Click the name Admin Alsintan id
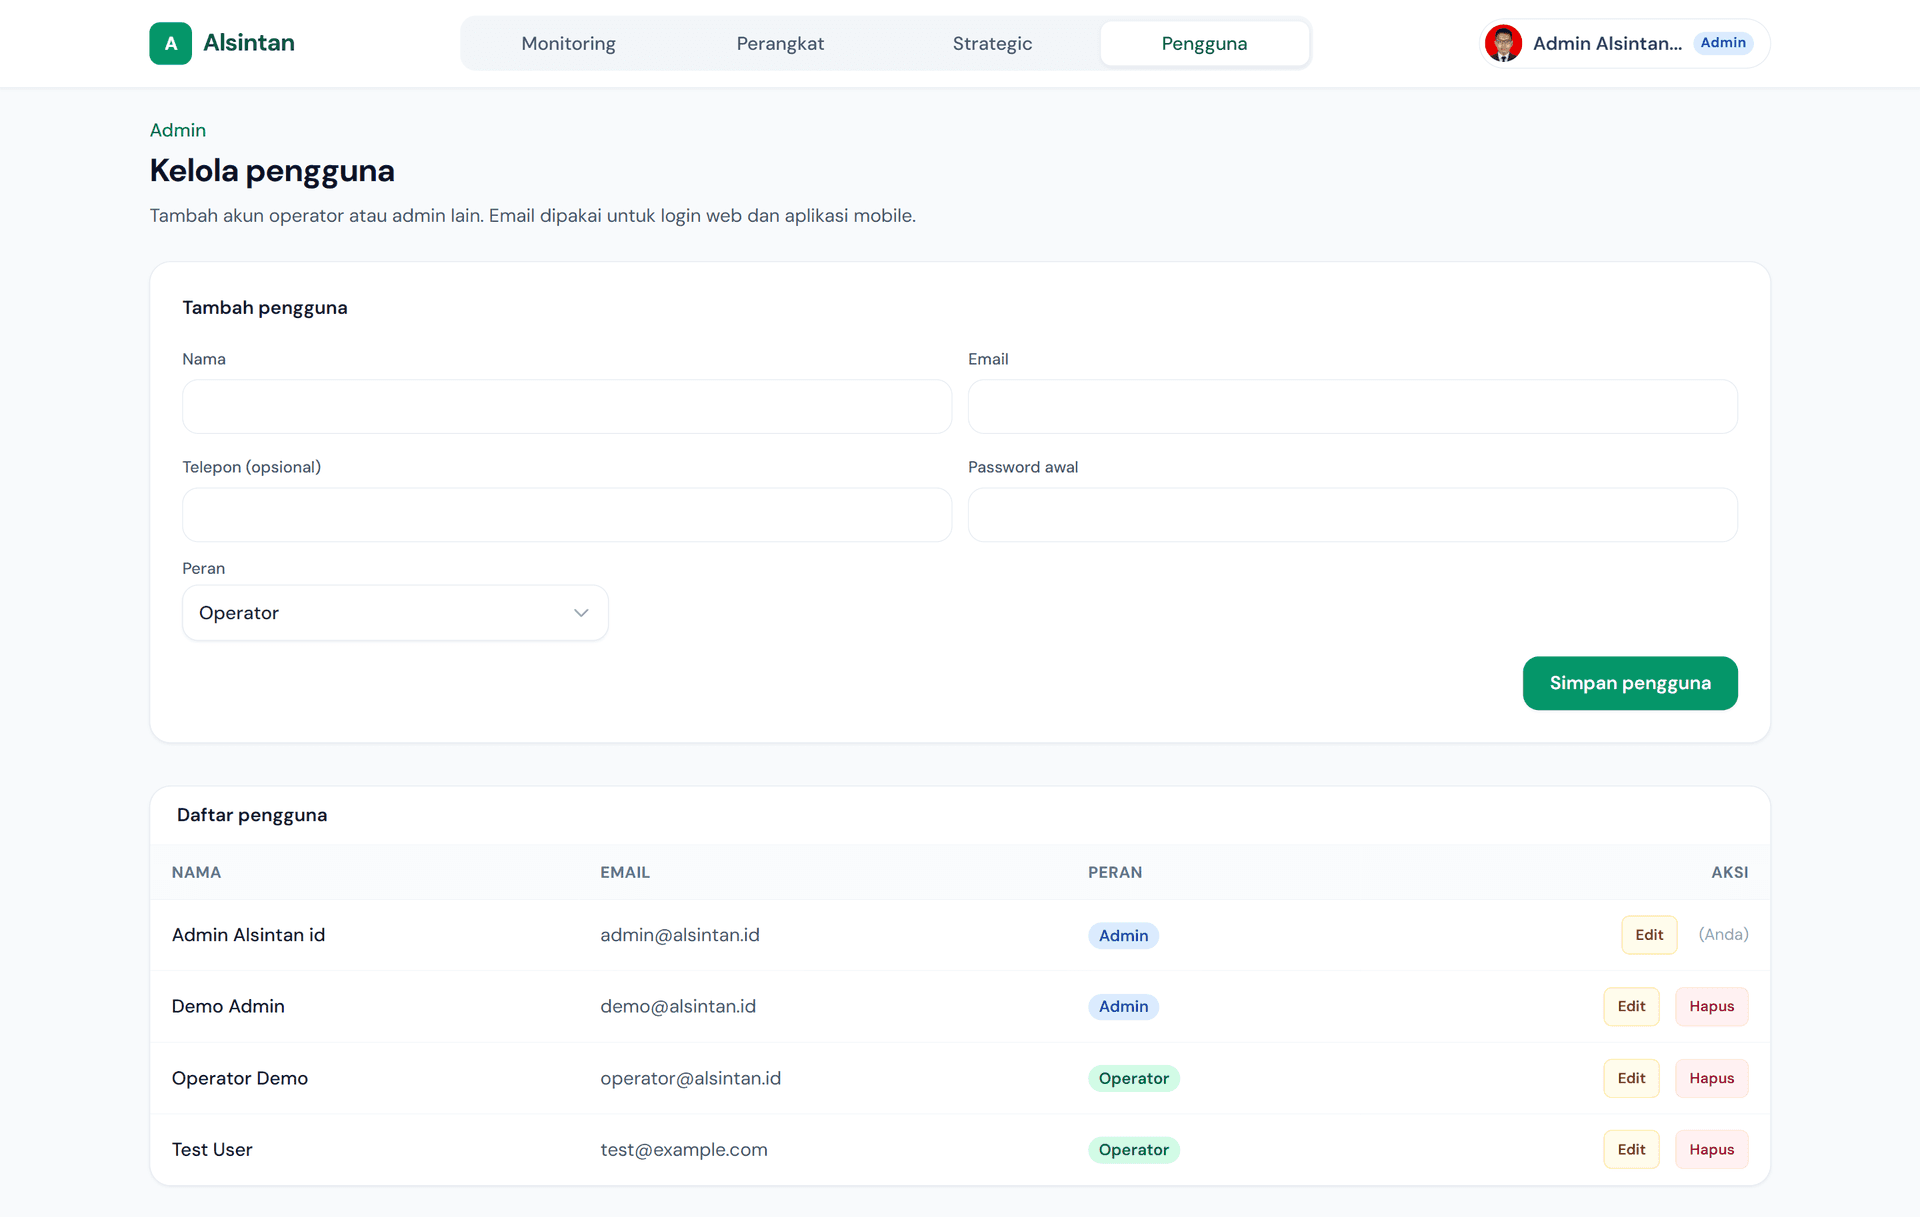Image resolution: width=1920 pixels, height=1217 pixels. (x=248, y=935)
